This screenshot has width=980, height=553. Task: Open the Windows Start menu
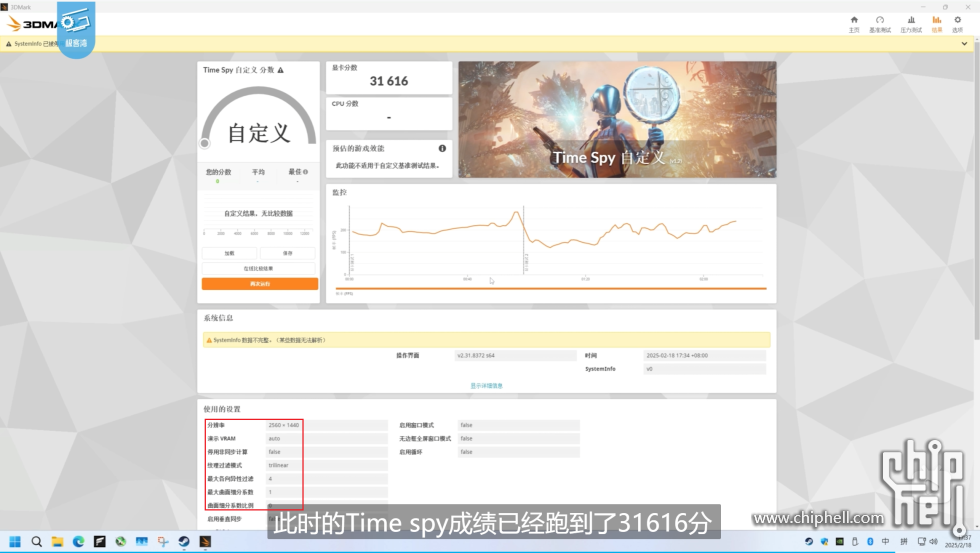coord(15,542)
